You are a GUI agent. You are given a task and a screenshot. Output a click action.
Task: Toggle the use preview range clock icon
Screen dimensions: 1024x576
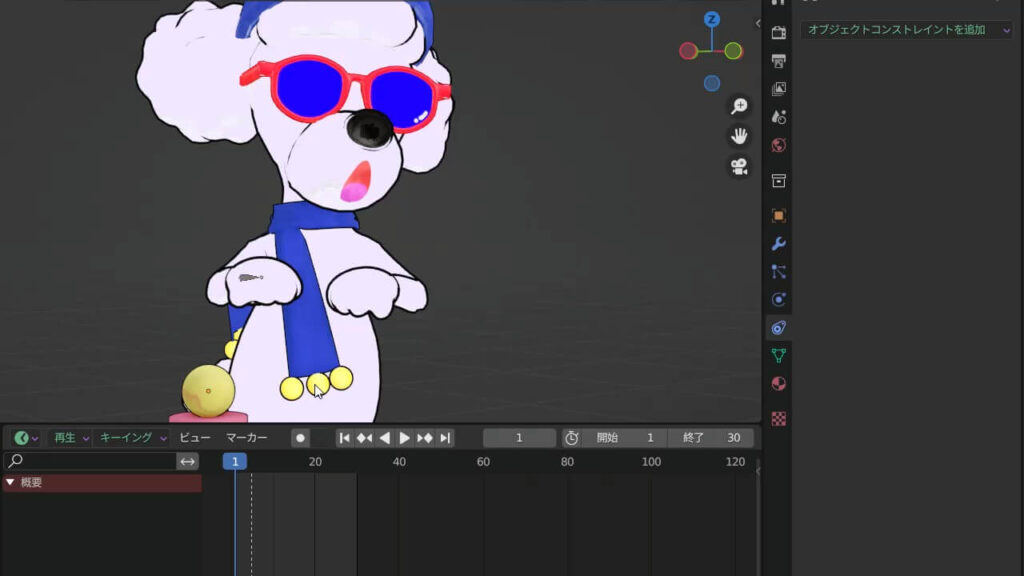pyautogui.click(x=571, y=438)
